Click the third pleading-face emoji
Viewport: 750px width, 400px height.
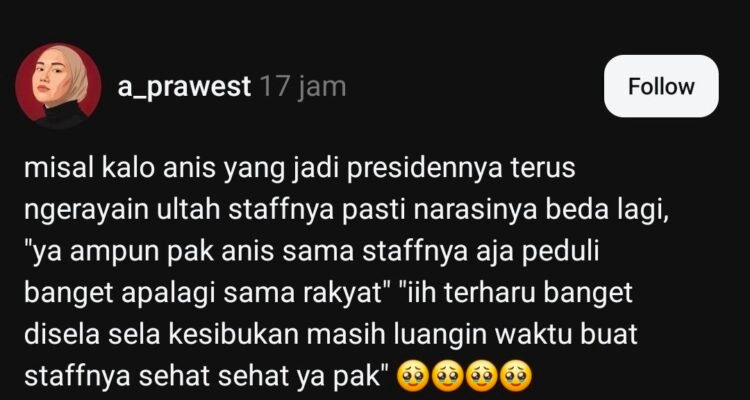pos(481,377)
